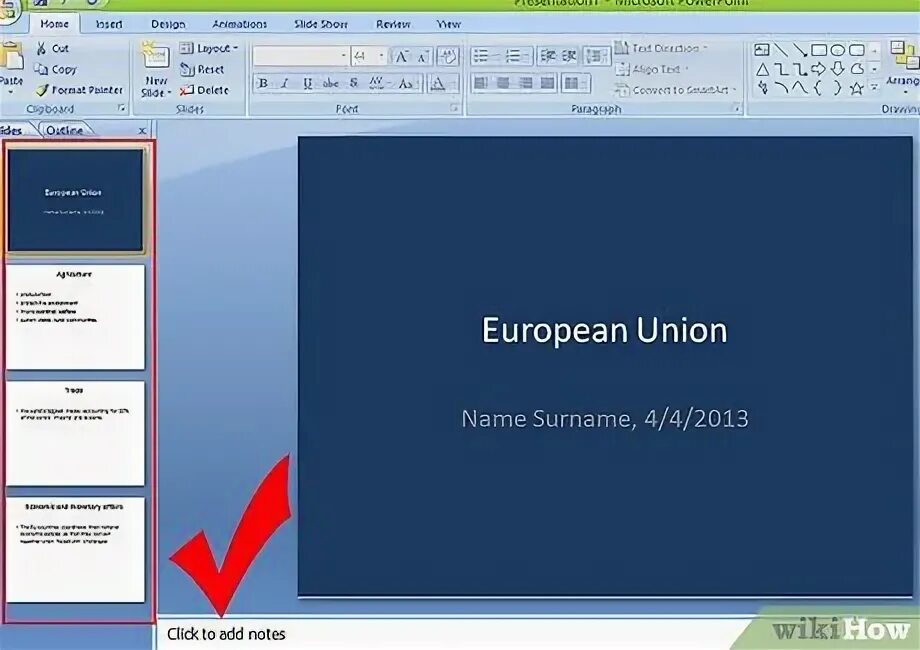Open the Layout dropdown
920x650 pixels.
pyautogui.click(x=209, y=48)
